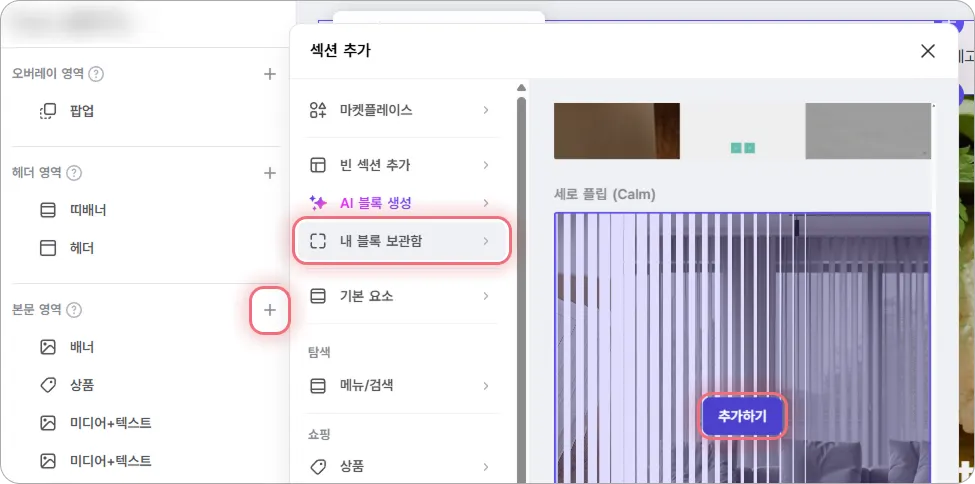Select the 헤더 row in 헤더 영역
This screenshot has width=975, height=484.
click(144, 248)
